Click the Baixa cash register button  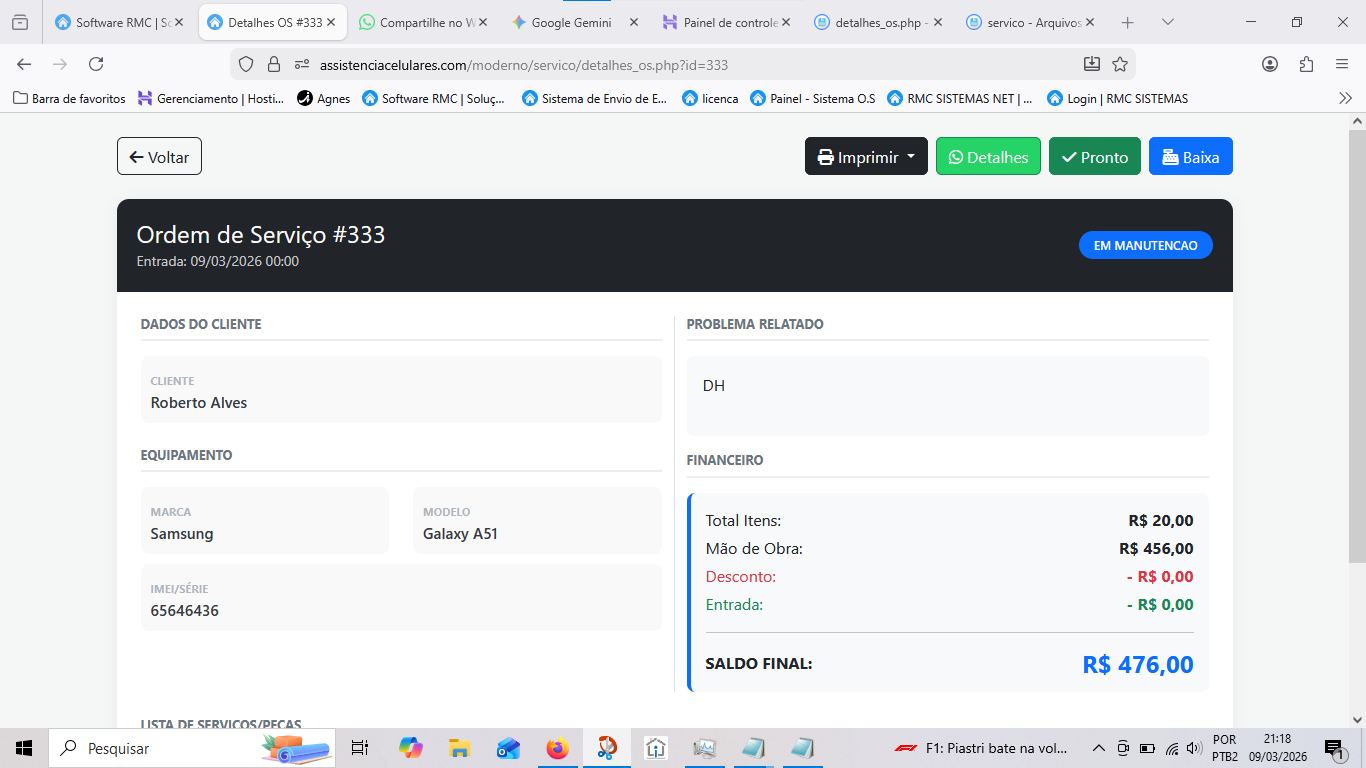click(1190, 157)
